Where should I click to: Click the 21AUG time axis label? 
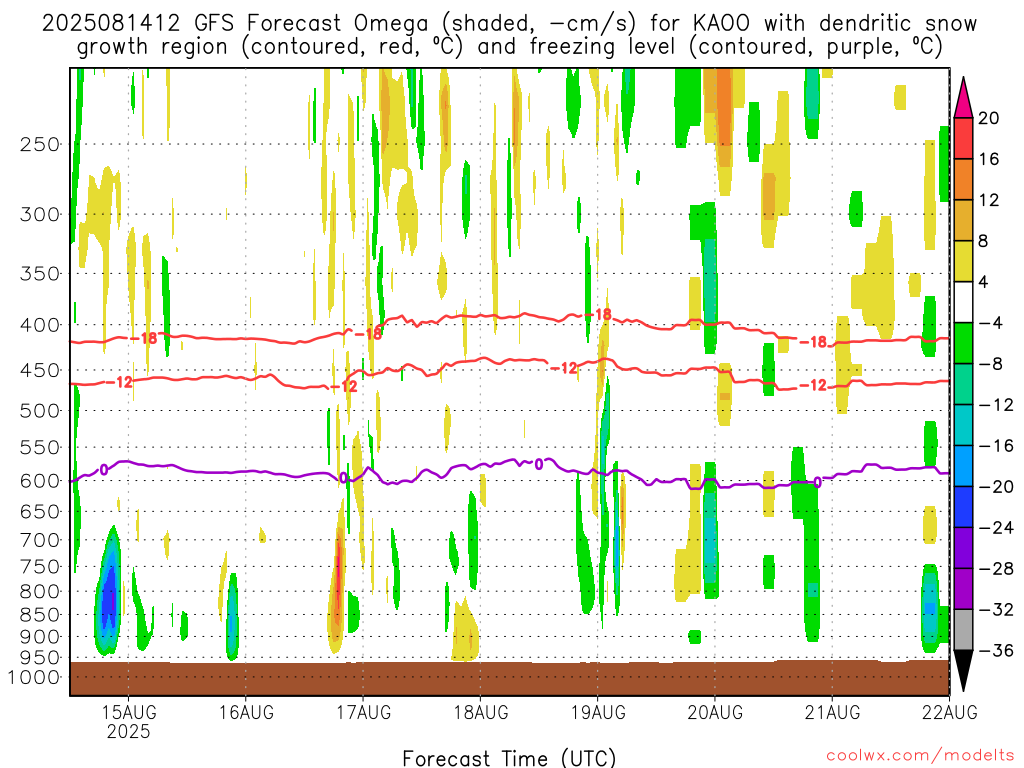(832, 711)
